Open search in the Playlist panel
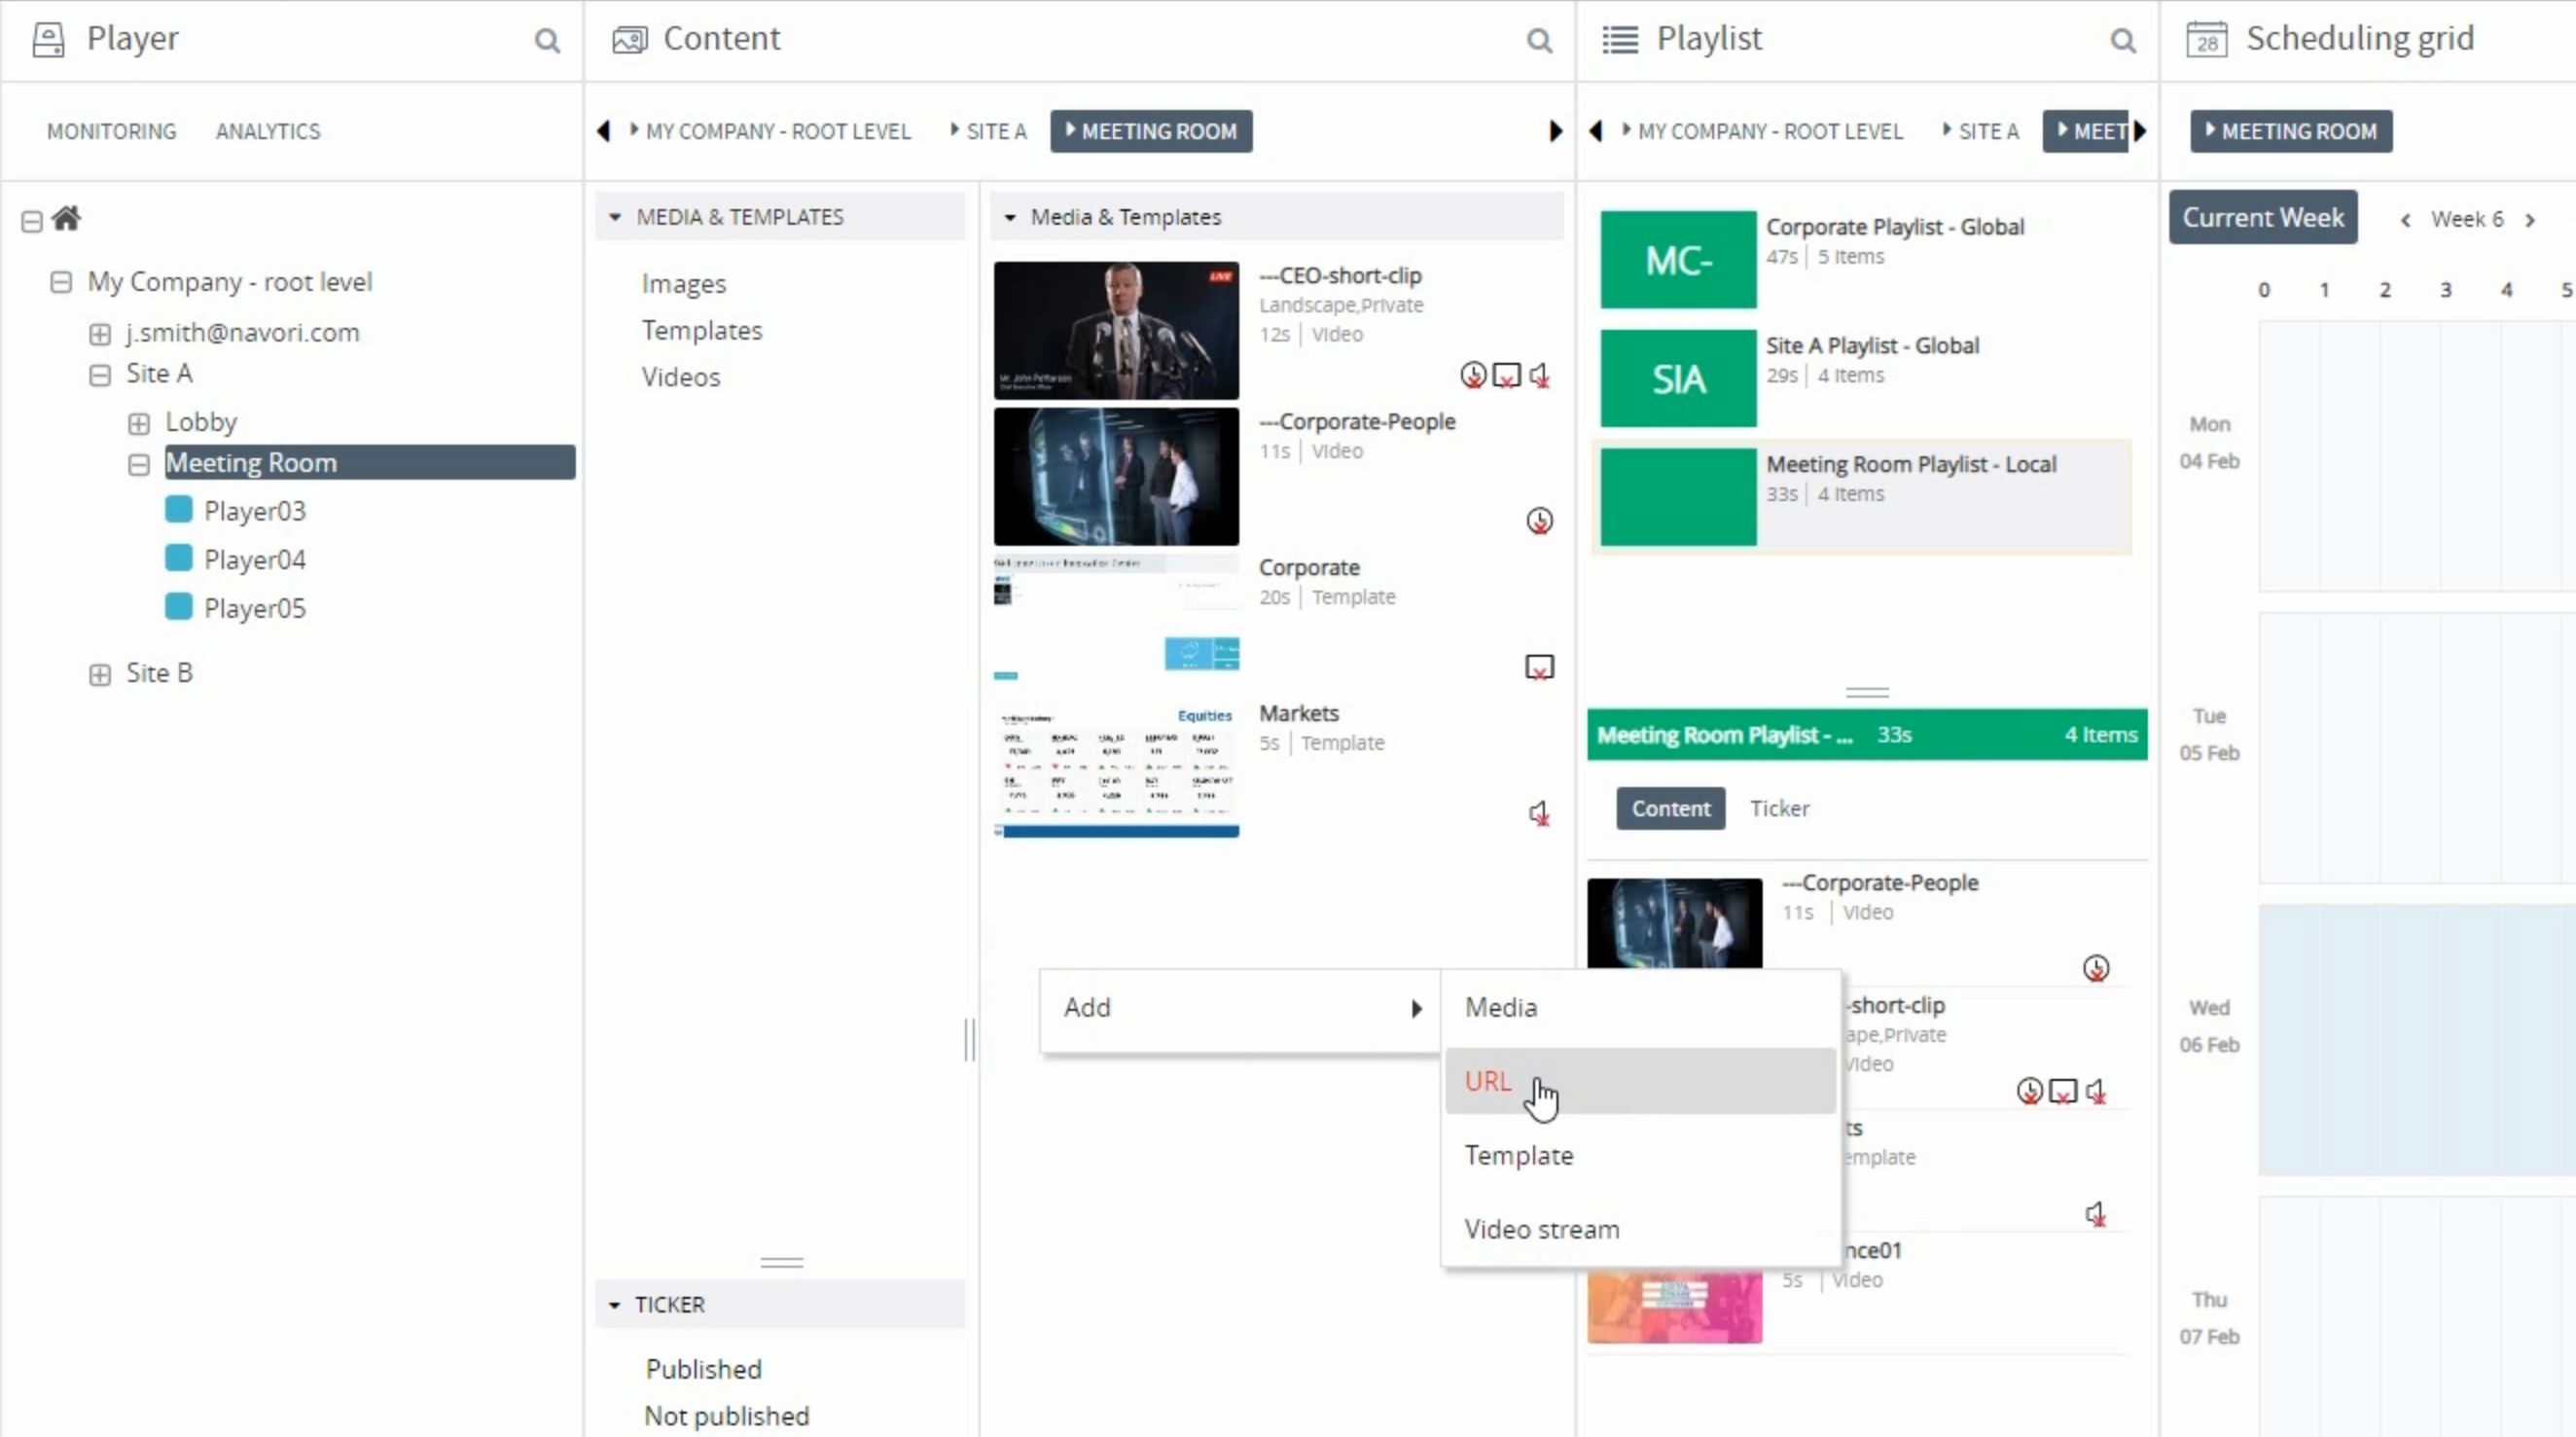 click(2123, 41)
